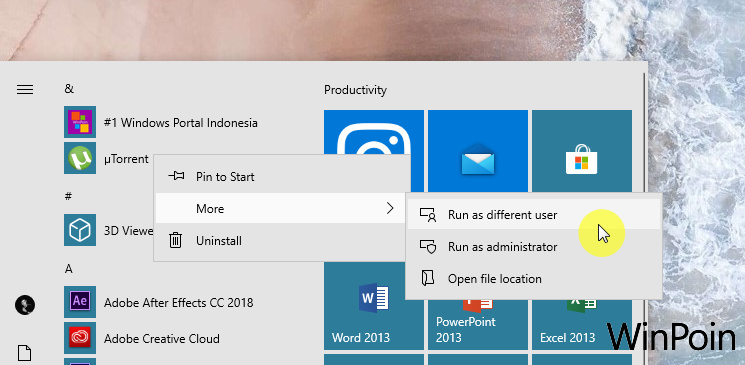The image size is (745, 365).
Task: Select Run as different user
Action: [x=534, y=215]
